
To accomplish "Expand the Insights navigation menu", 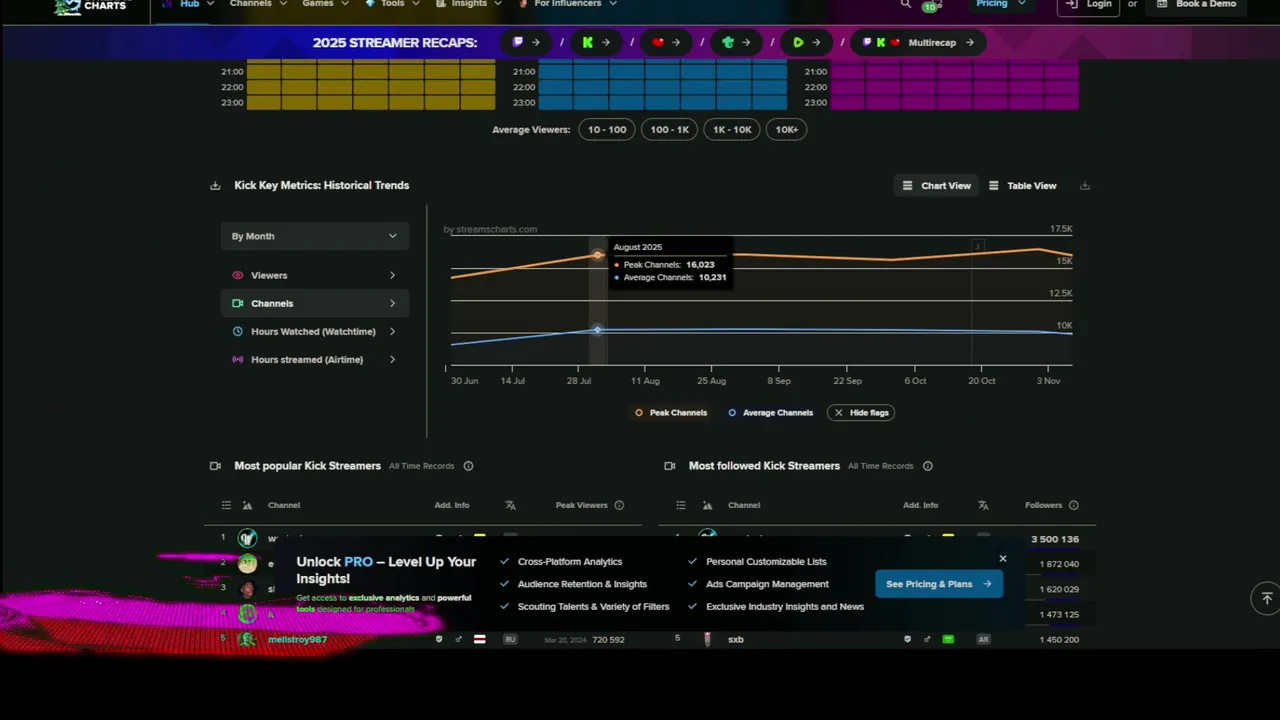I will (x=469, y=4).
